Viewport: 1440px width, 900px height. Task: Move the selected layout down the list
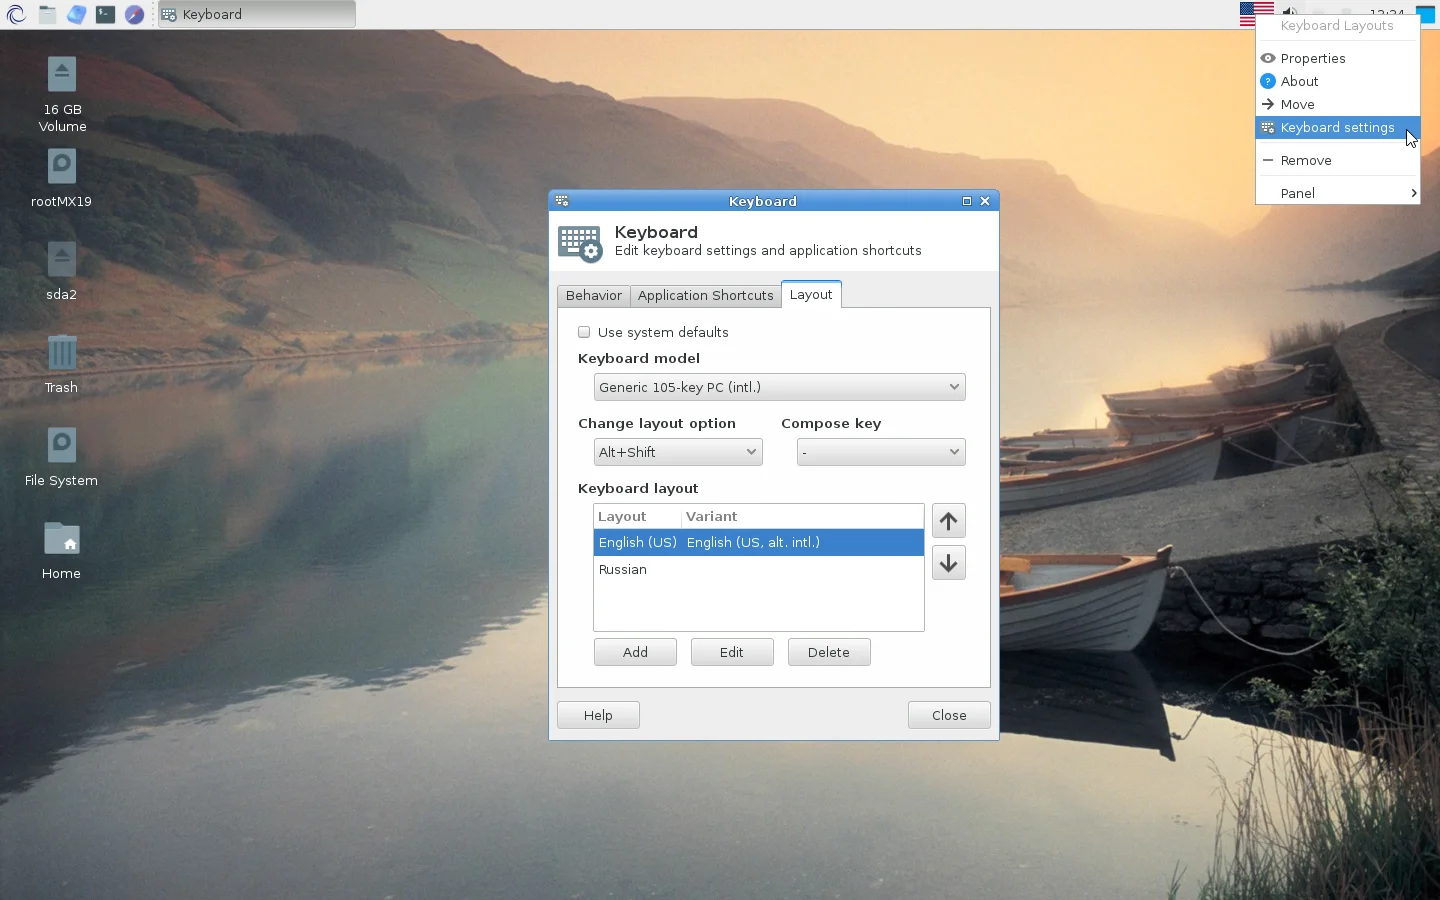(x=947, y=563)
